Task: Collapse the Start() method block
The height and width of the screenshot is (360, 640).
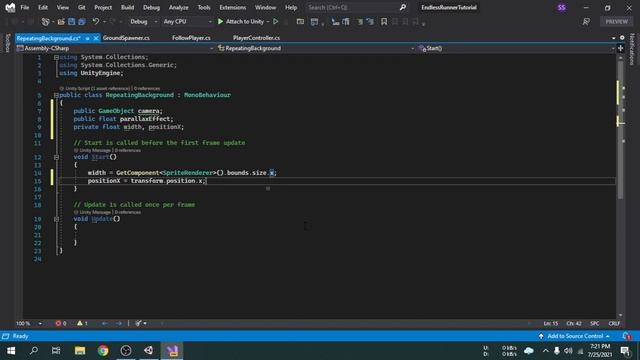Action: coord(56,157)
